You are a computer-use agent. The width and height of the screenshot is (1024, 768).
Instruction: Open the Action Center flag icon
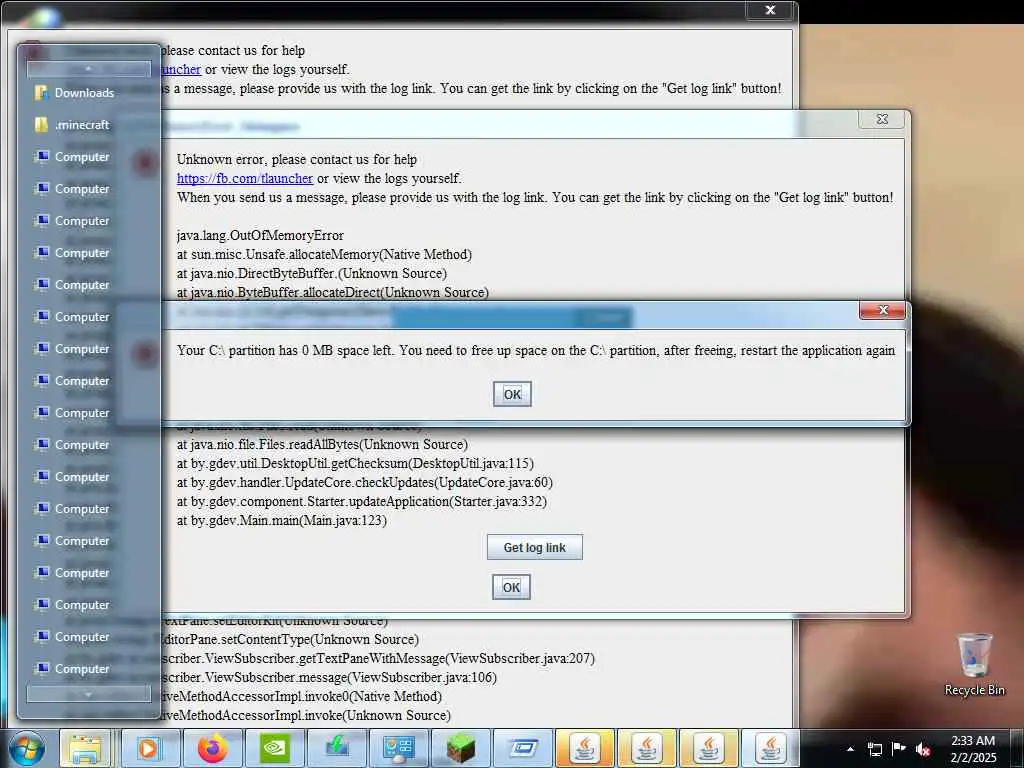click(x=899, y=749)
